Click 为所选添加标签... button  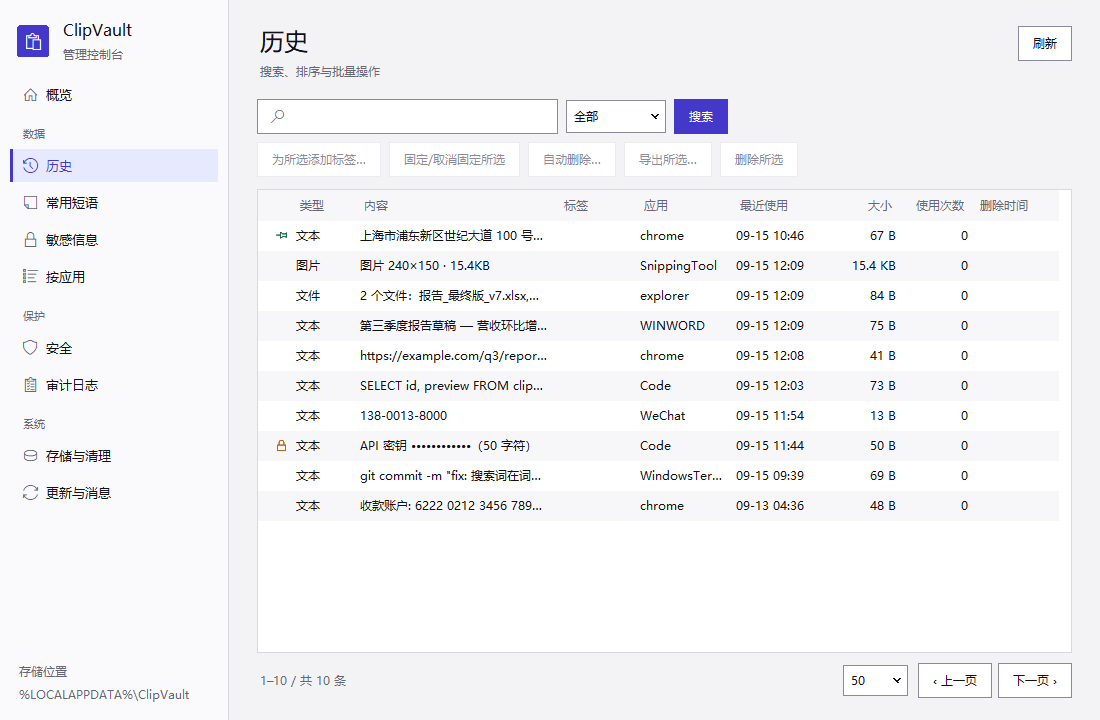[318, 159]
